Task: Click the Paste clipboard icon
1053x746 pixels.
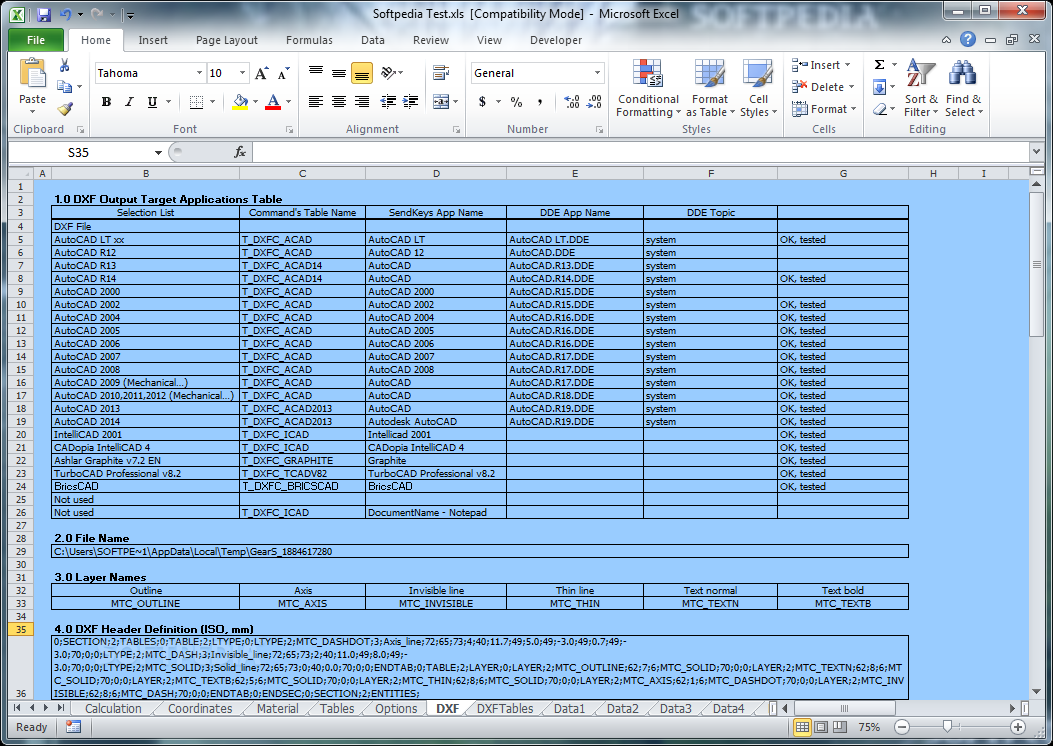Action: [x=32, y=74]
